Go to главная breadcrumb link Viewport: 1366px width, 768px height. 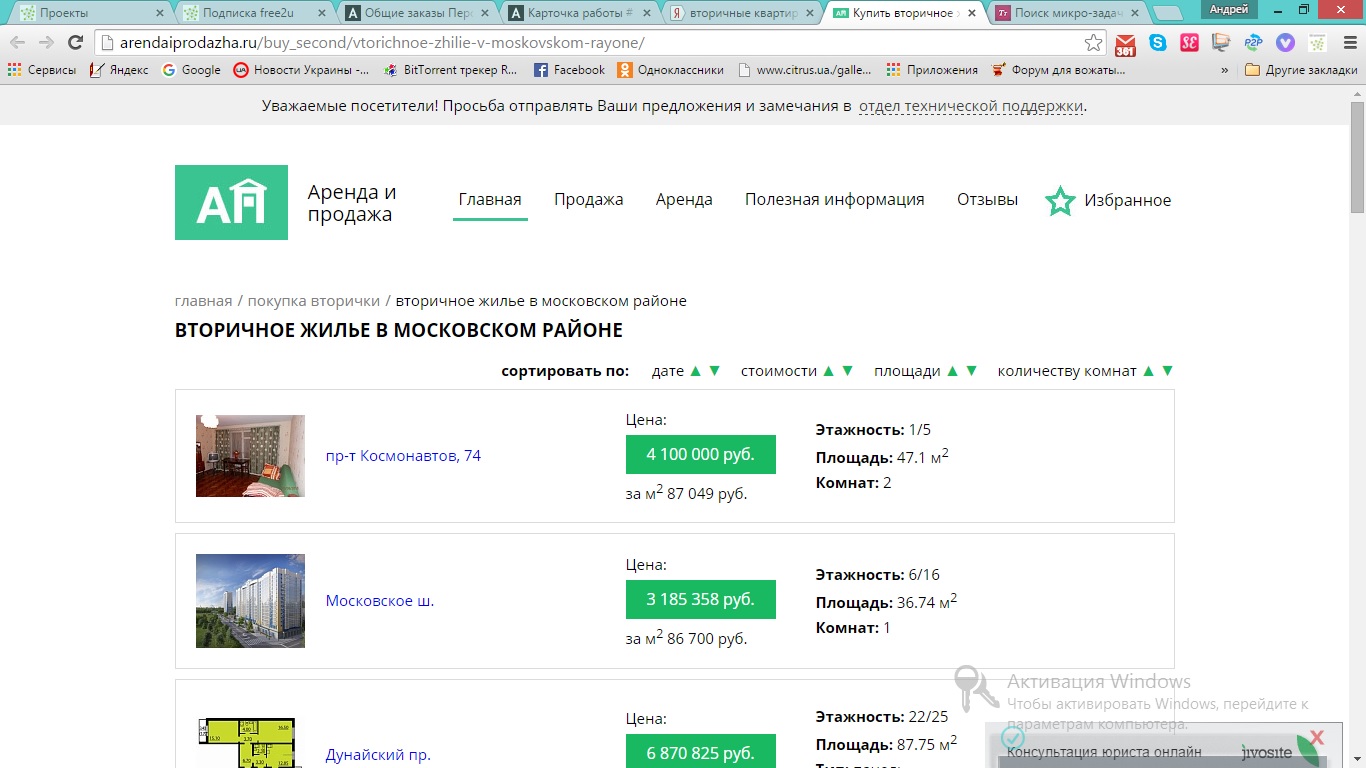coord(203,301)
